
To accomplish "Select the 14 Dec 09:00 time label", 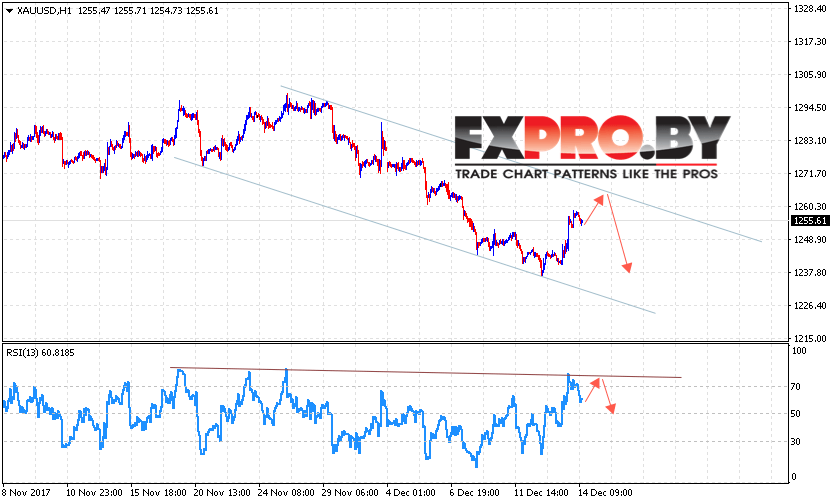I will click(x=606, y=493).
